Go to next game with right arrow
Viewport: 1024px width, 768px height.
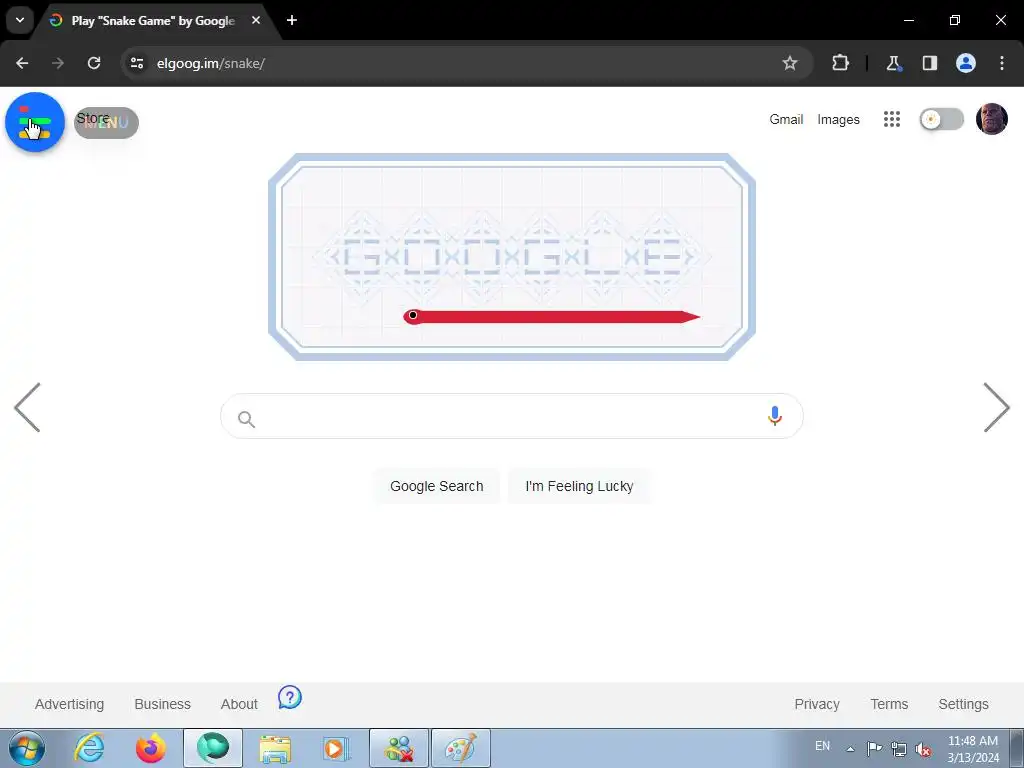[996, 408]
